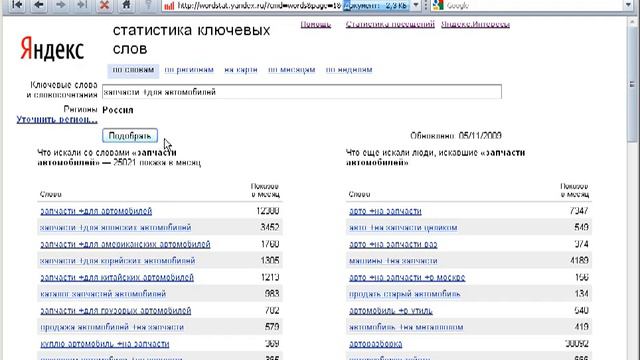Click the Яндекс logo
The image size is (640, 360).
pos(52,49)
